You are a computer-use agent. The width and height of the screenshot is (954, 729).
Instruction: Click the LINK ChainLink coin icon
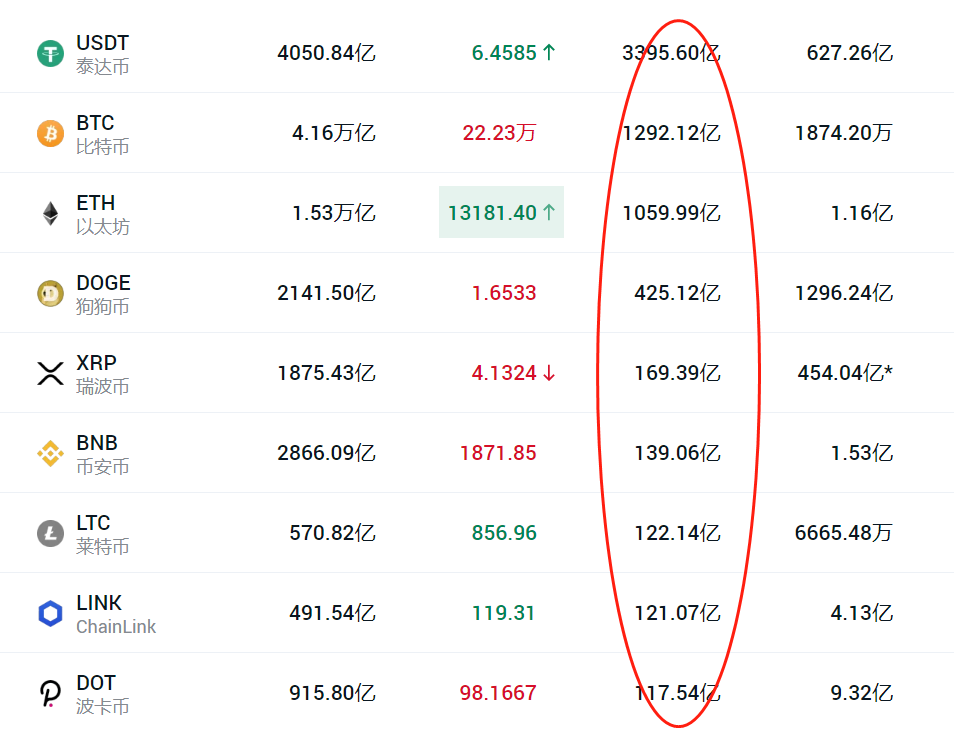(50, 613)
